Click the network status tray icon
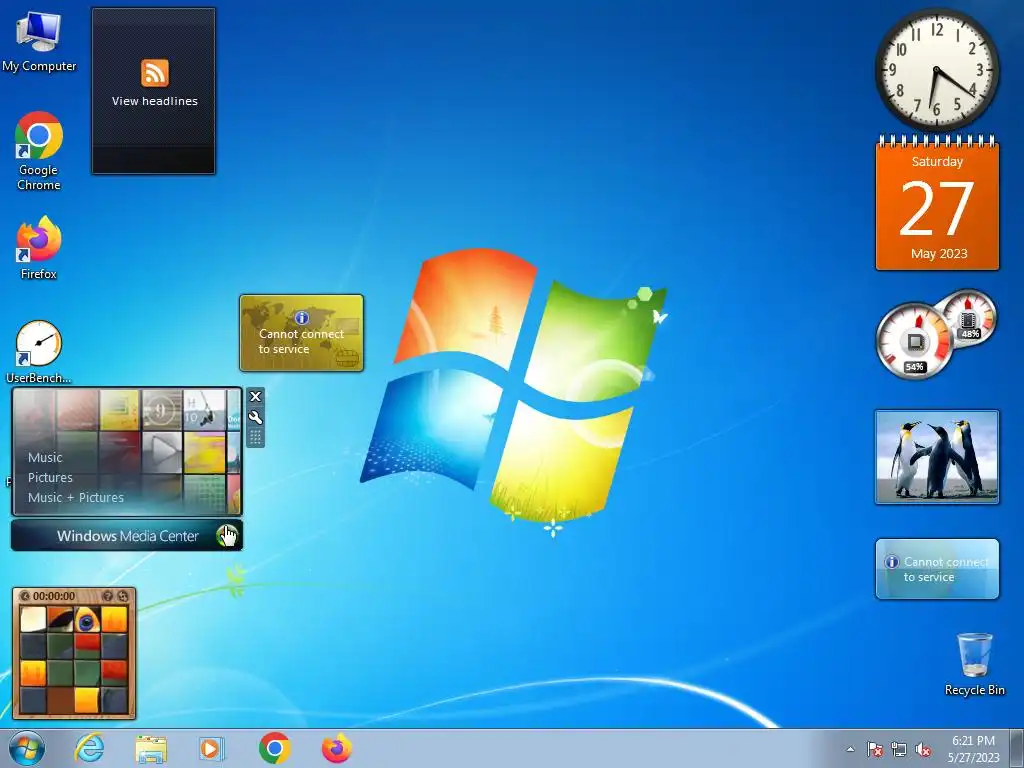 point(899,749)
